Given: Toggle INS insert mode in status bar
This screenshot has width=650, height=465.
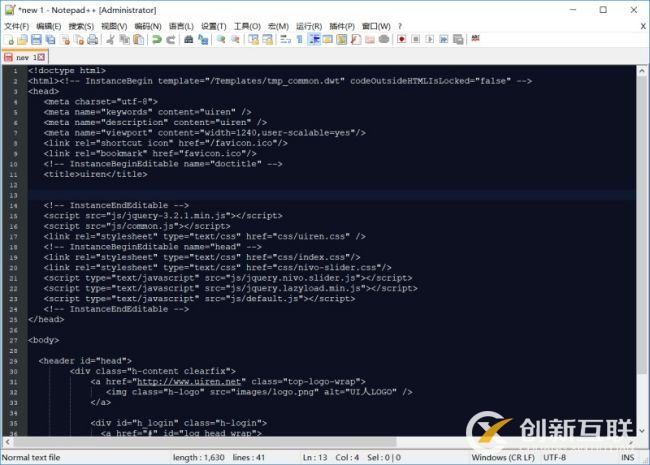Looking at the screenshot, I should click(x=627, y=457).
